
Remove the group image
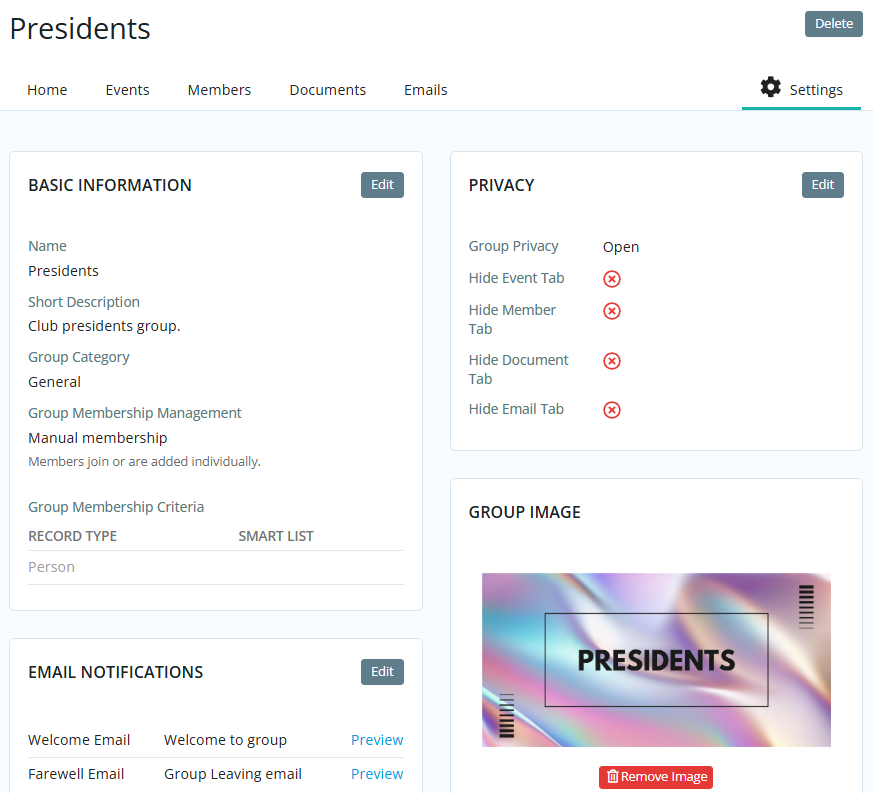point(656,777)
